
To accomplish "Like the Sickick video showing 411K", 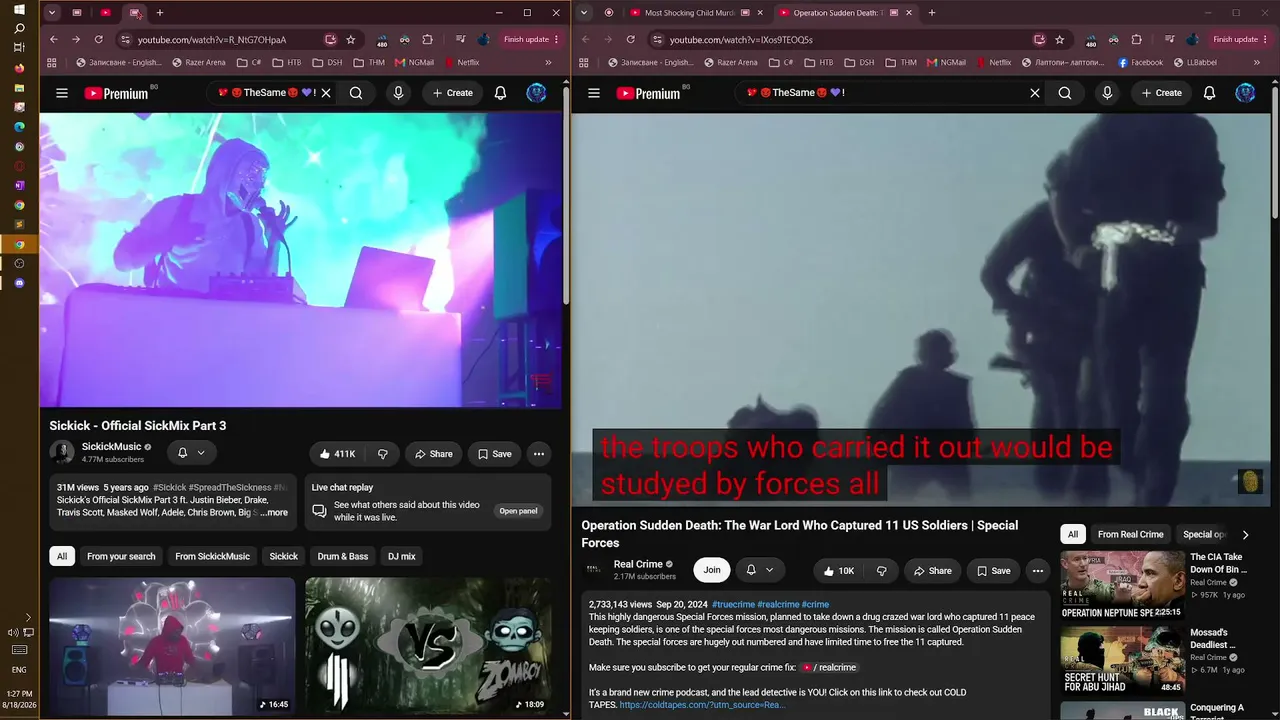I will coord(338,454).
